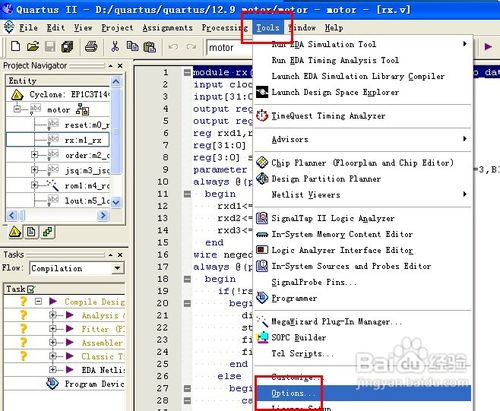Expand the Assembler task node
The height and width of the screenshot is (411, 500).
tap(53, 342)
